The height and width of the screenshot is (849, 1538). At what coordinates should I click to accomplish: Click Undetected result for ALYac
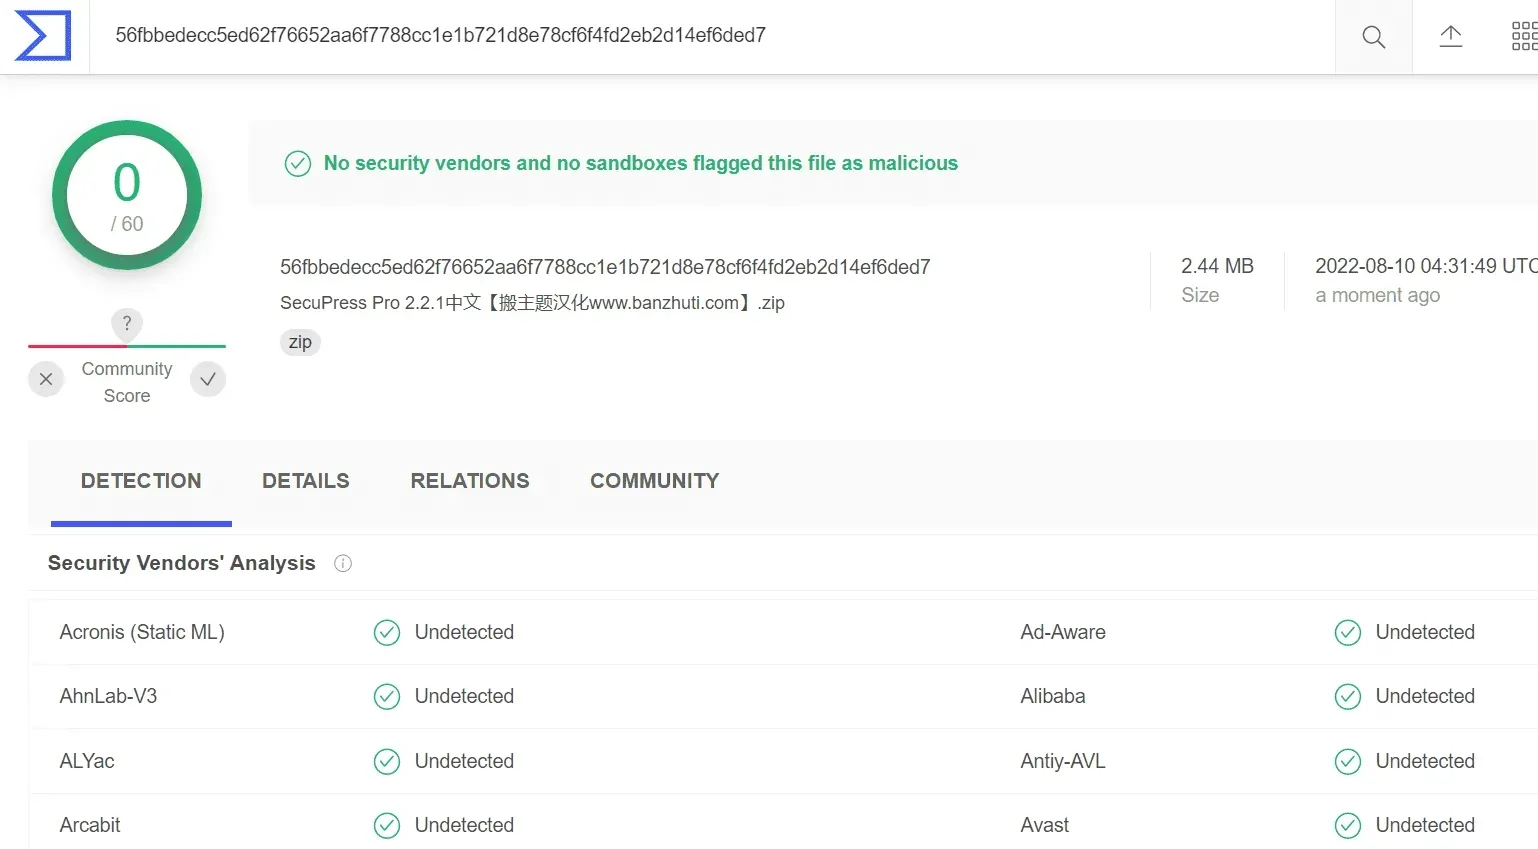464,761
